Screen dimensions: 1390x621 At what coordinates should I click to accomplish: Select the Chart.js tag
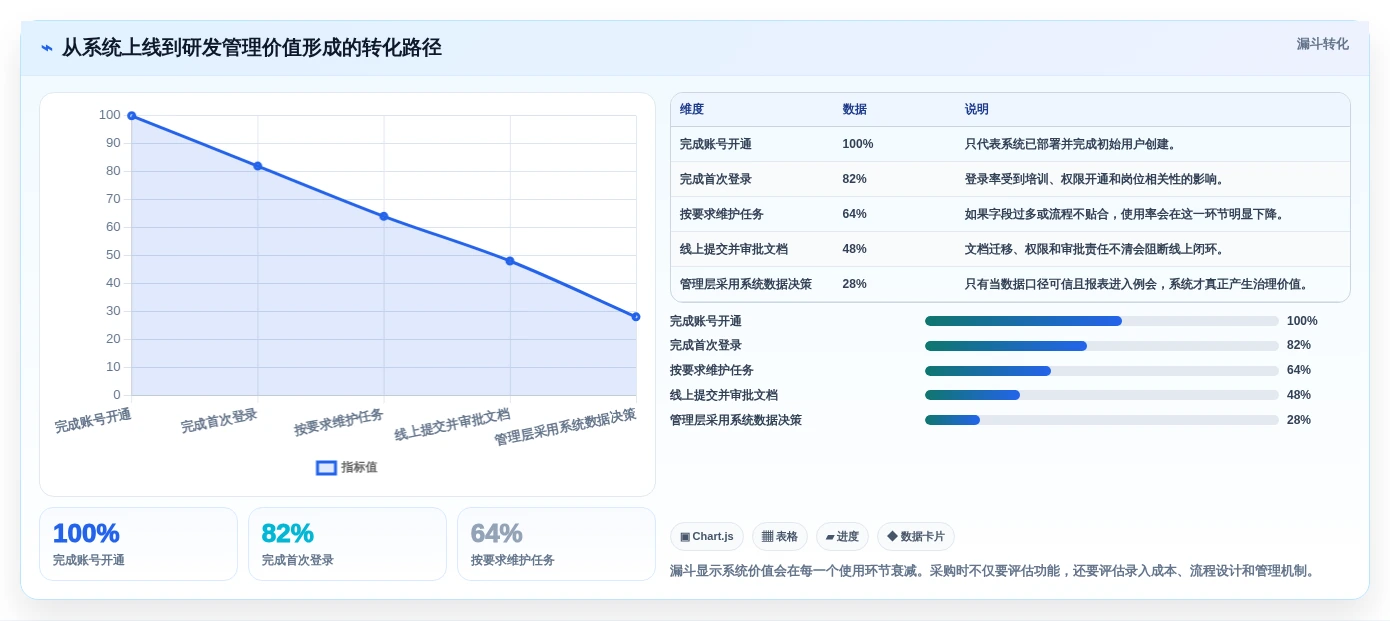[x=707, y=536]
